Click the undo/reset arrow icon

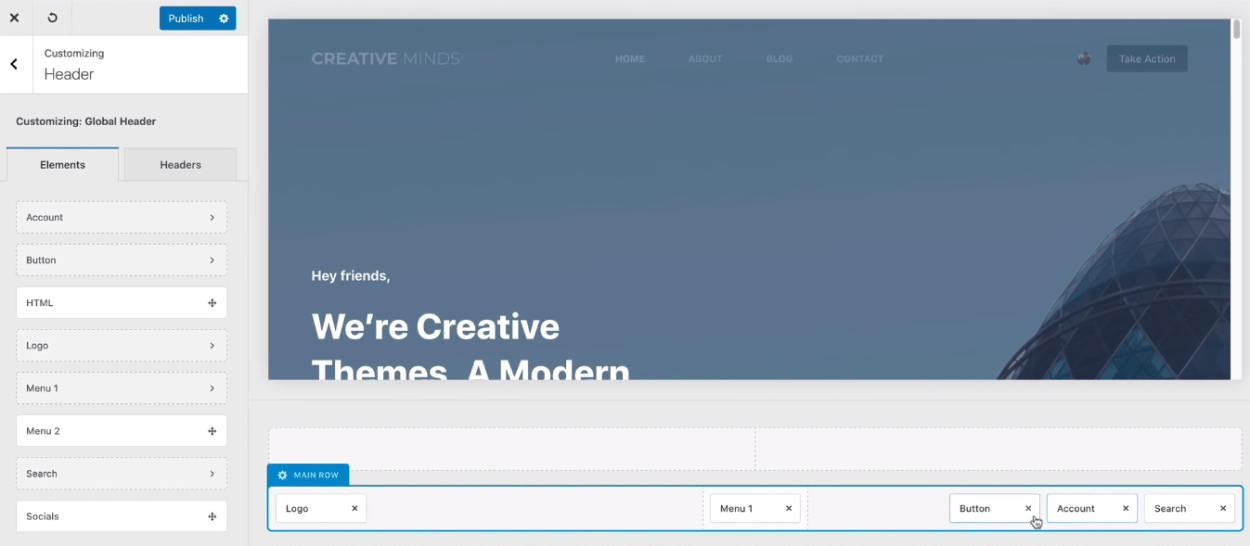52,18
